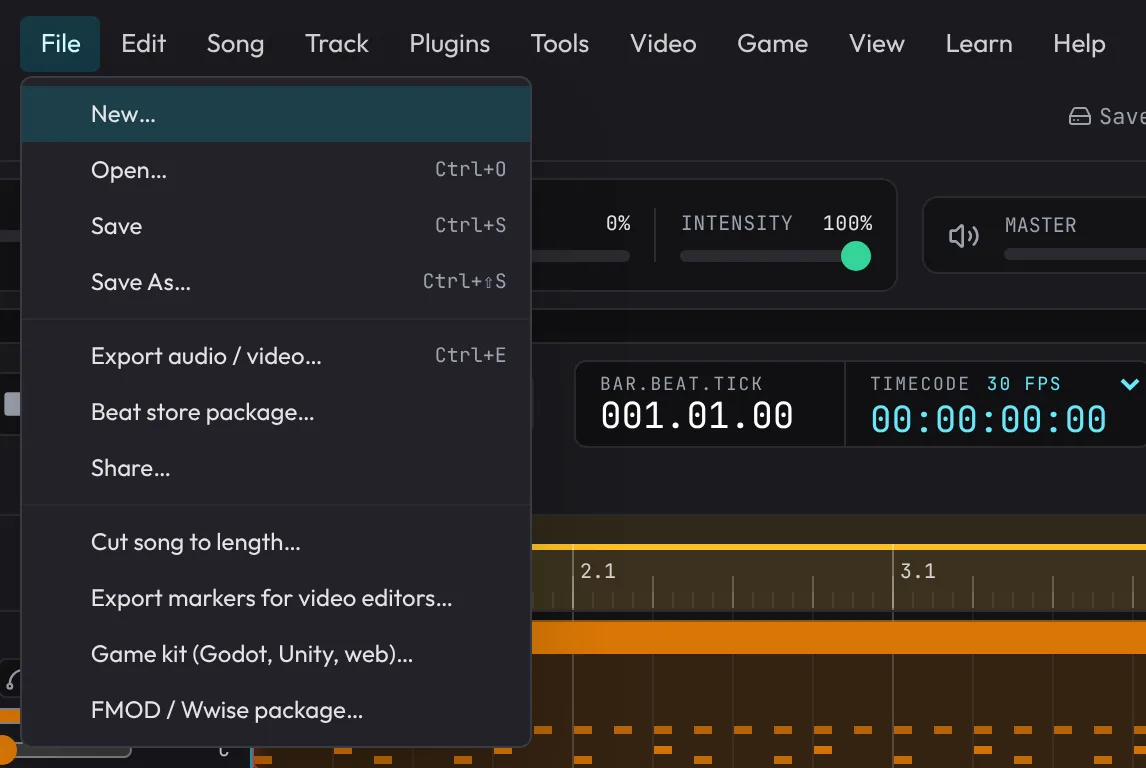Click the Master volume slider track
Screen dimensions: 1146x768
click(1075, 254)
